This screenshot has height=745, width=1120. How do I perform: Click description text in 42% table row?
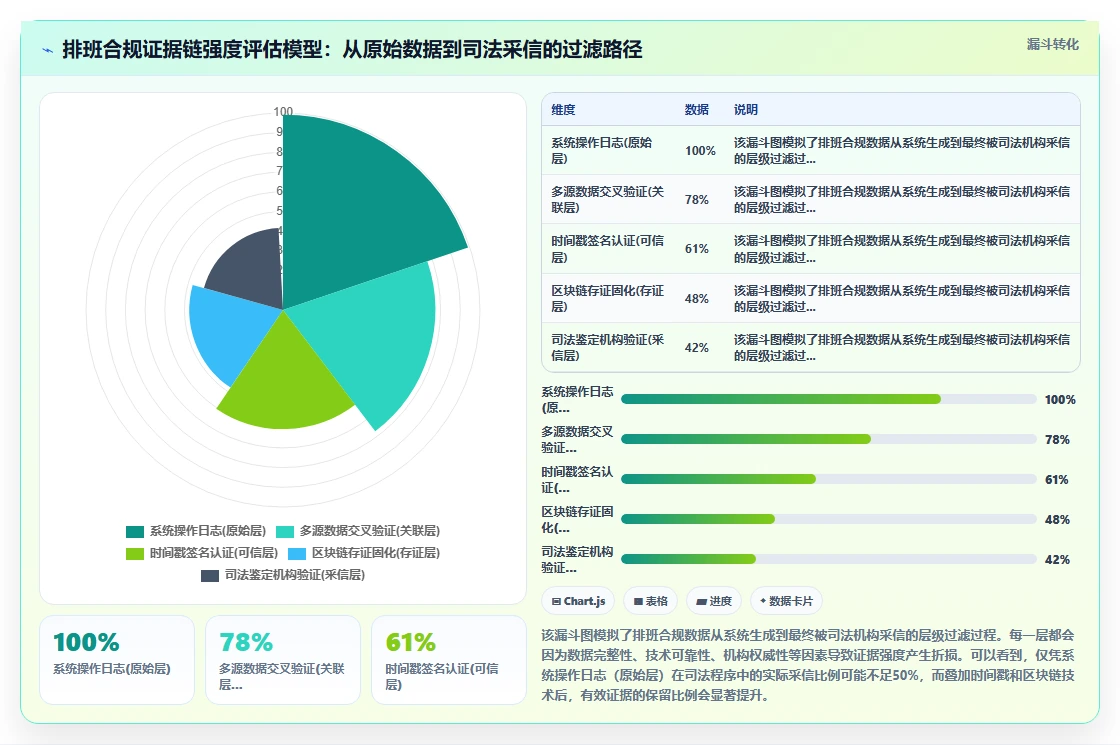902,347
